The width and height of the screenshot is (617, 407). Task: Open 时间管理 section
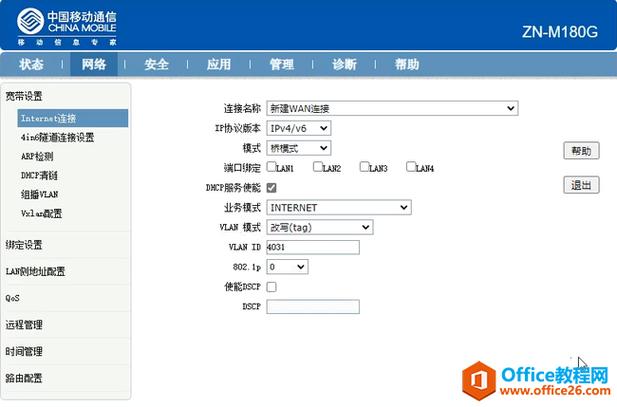coord(24,352)
